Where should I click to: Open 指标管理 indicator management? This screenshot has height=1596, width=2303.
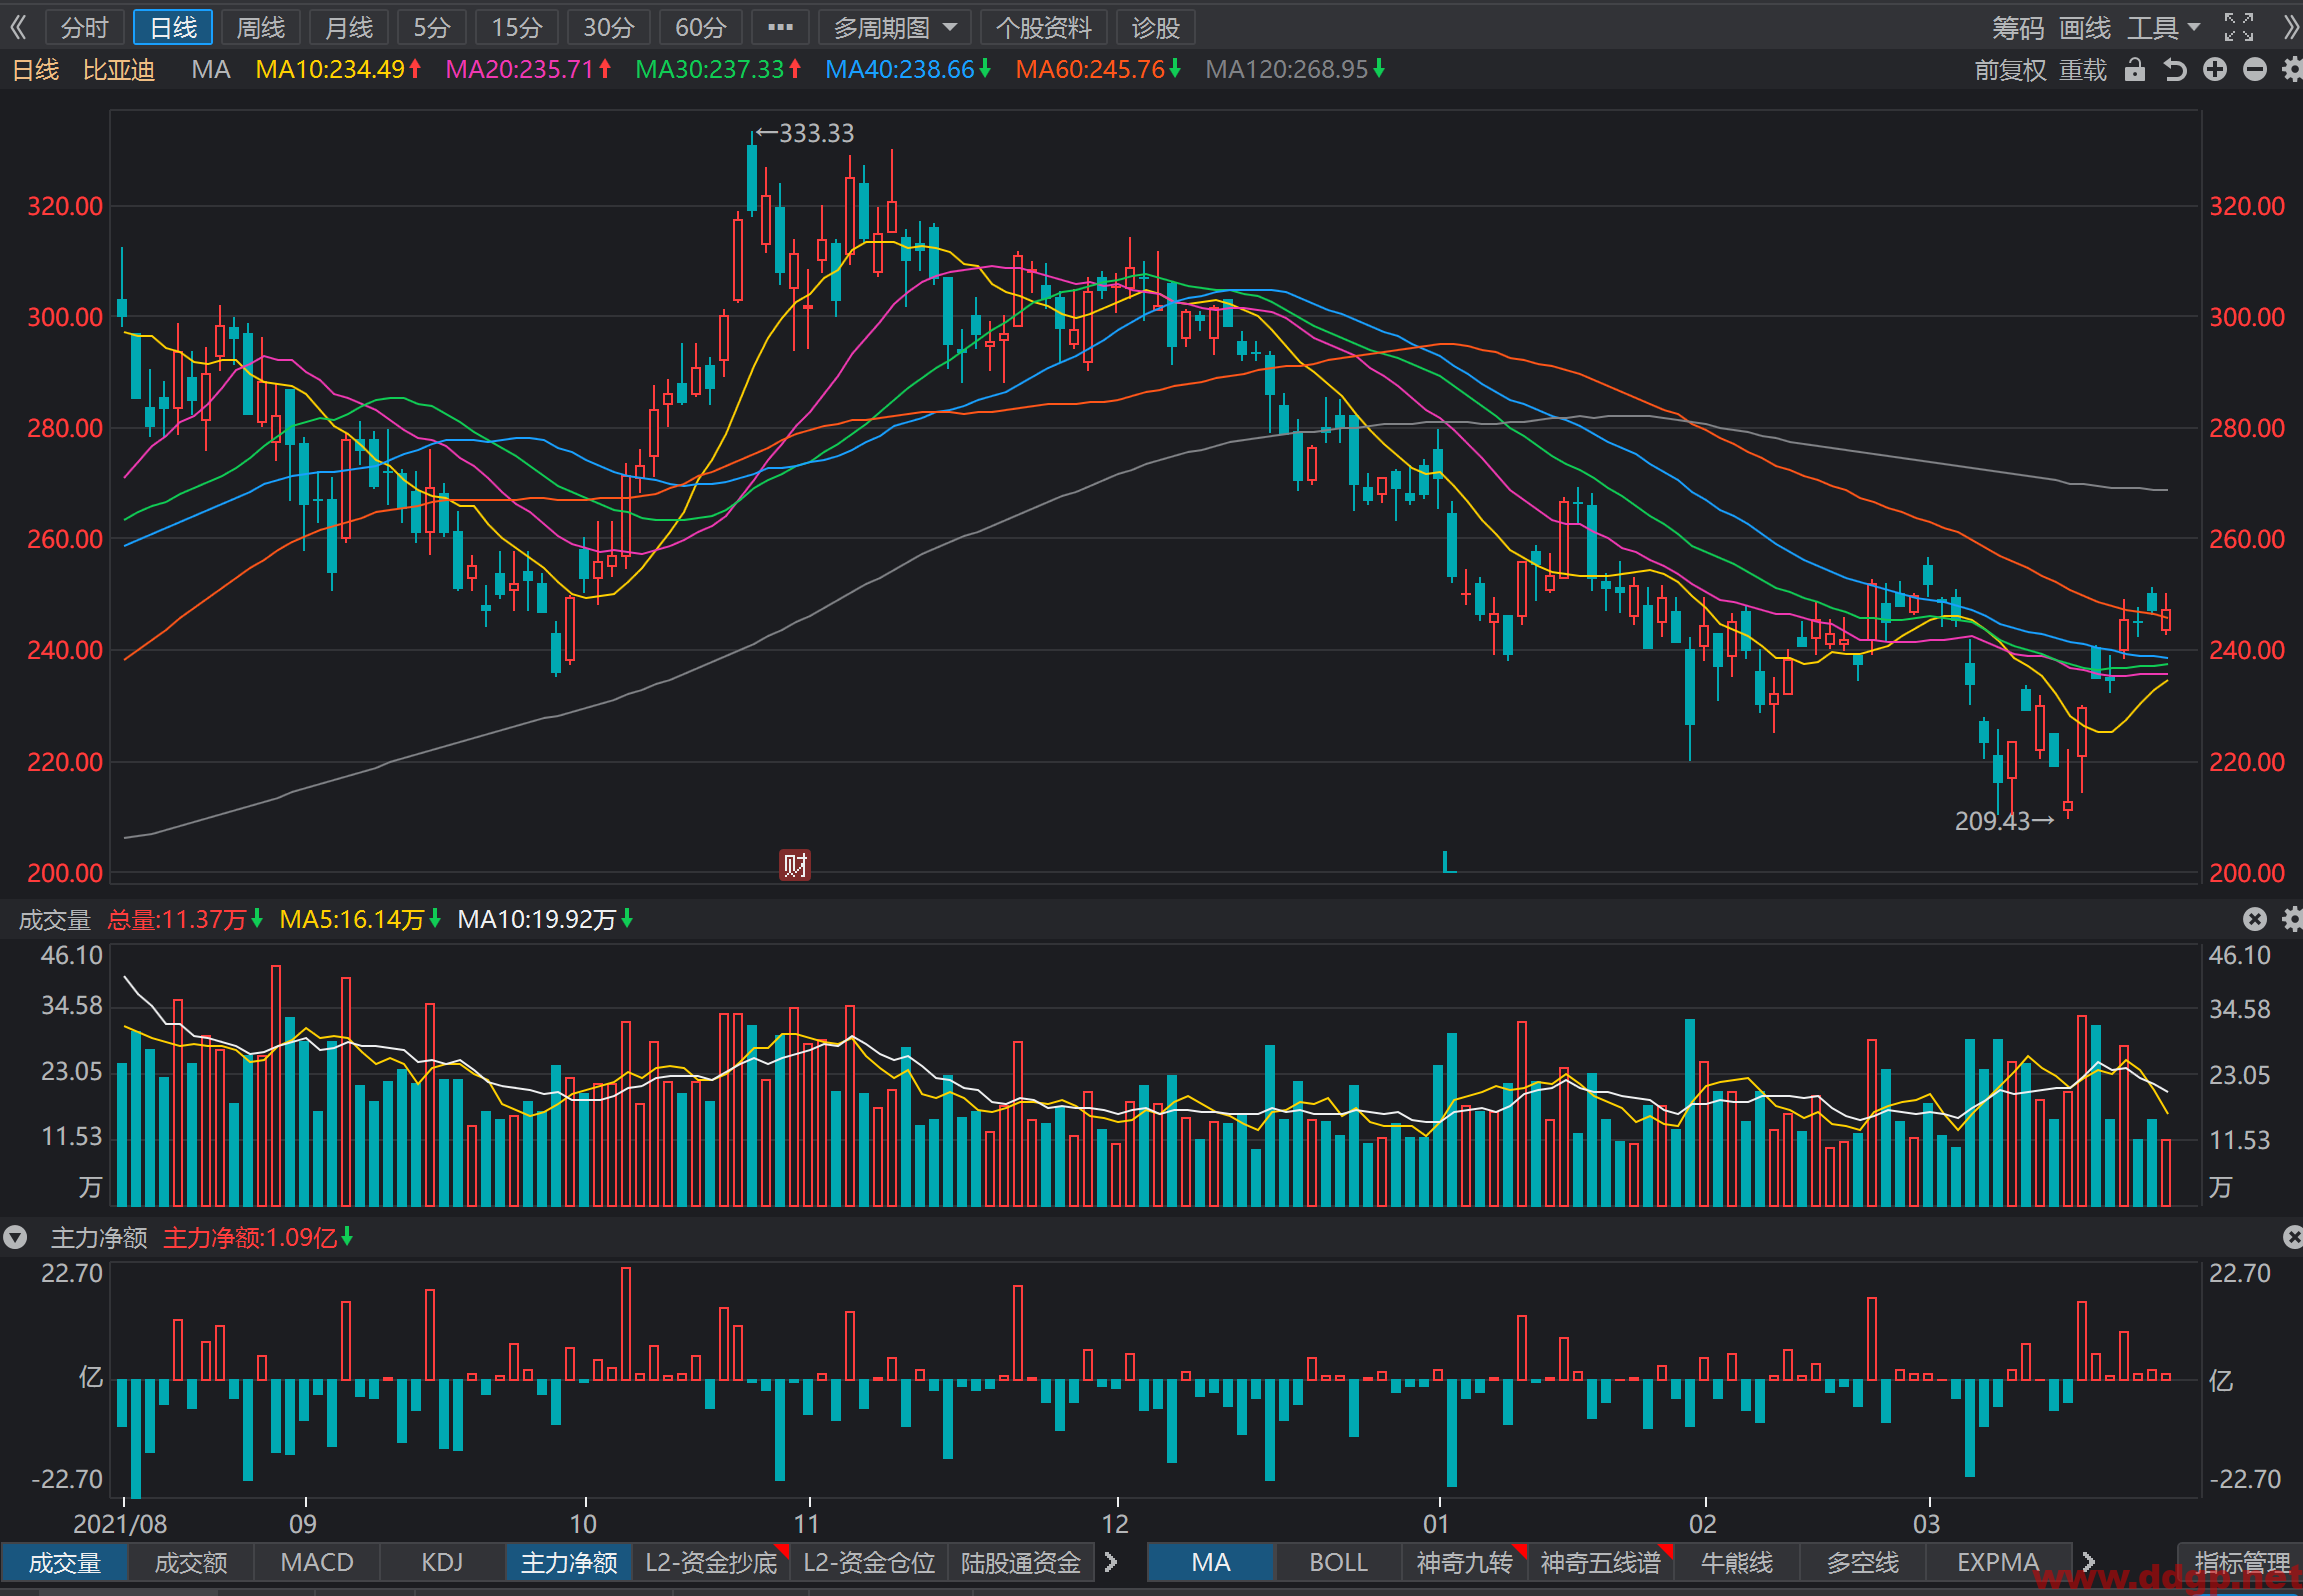2242,1562
